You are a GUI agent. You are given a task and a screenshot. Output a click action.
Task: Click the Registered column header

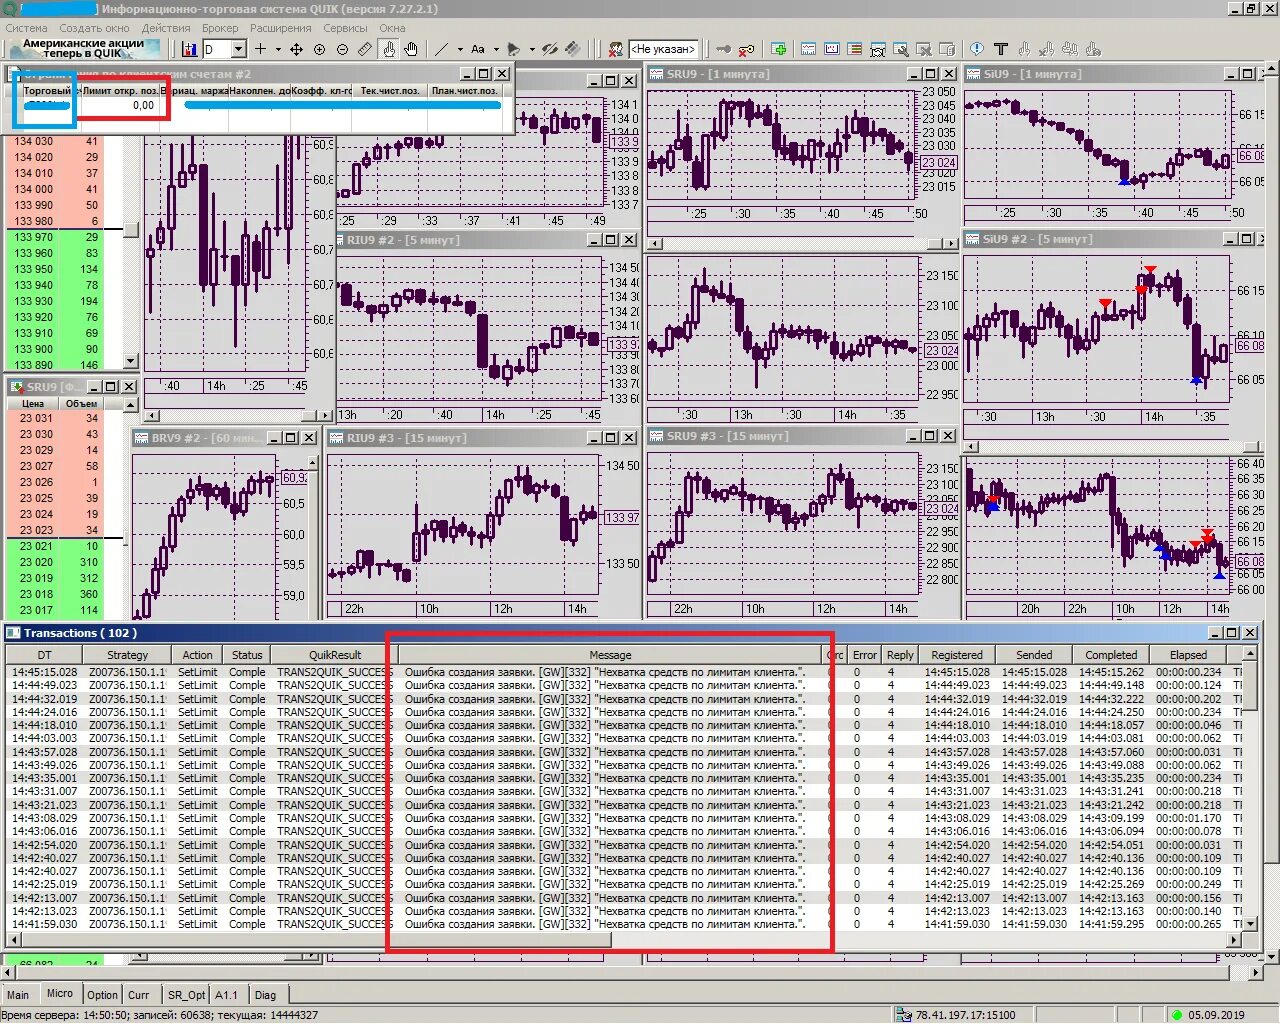coord(957,655)
